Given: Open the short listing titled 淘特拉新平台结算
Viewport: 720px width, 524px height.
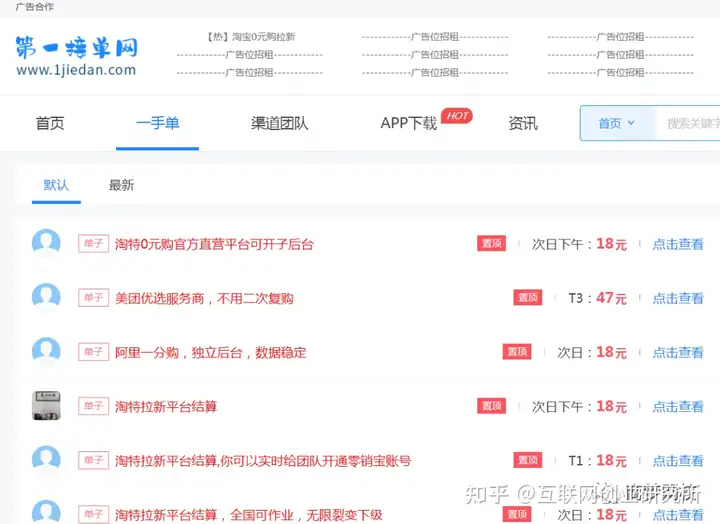Looking at the screenshot, I should (x=166, y=406).
